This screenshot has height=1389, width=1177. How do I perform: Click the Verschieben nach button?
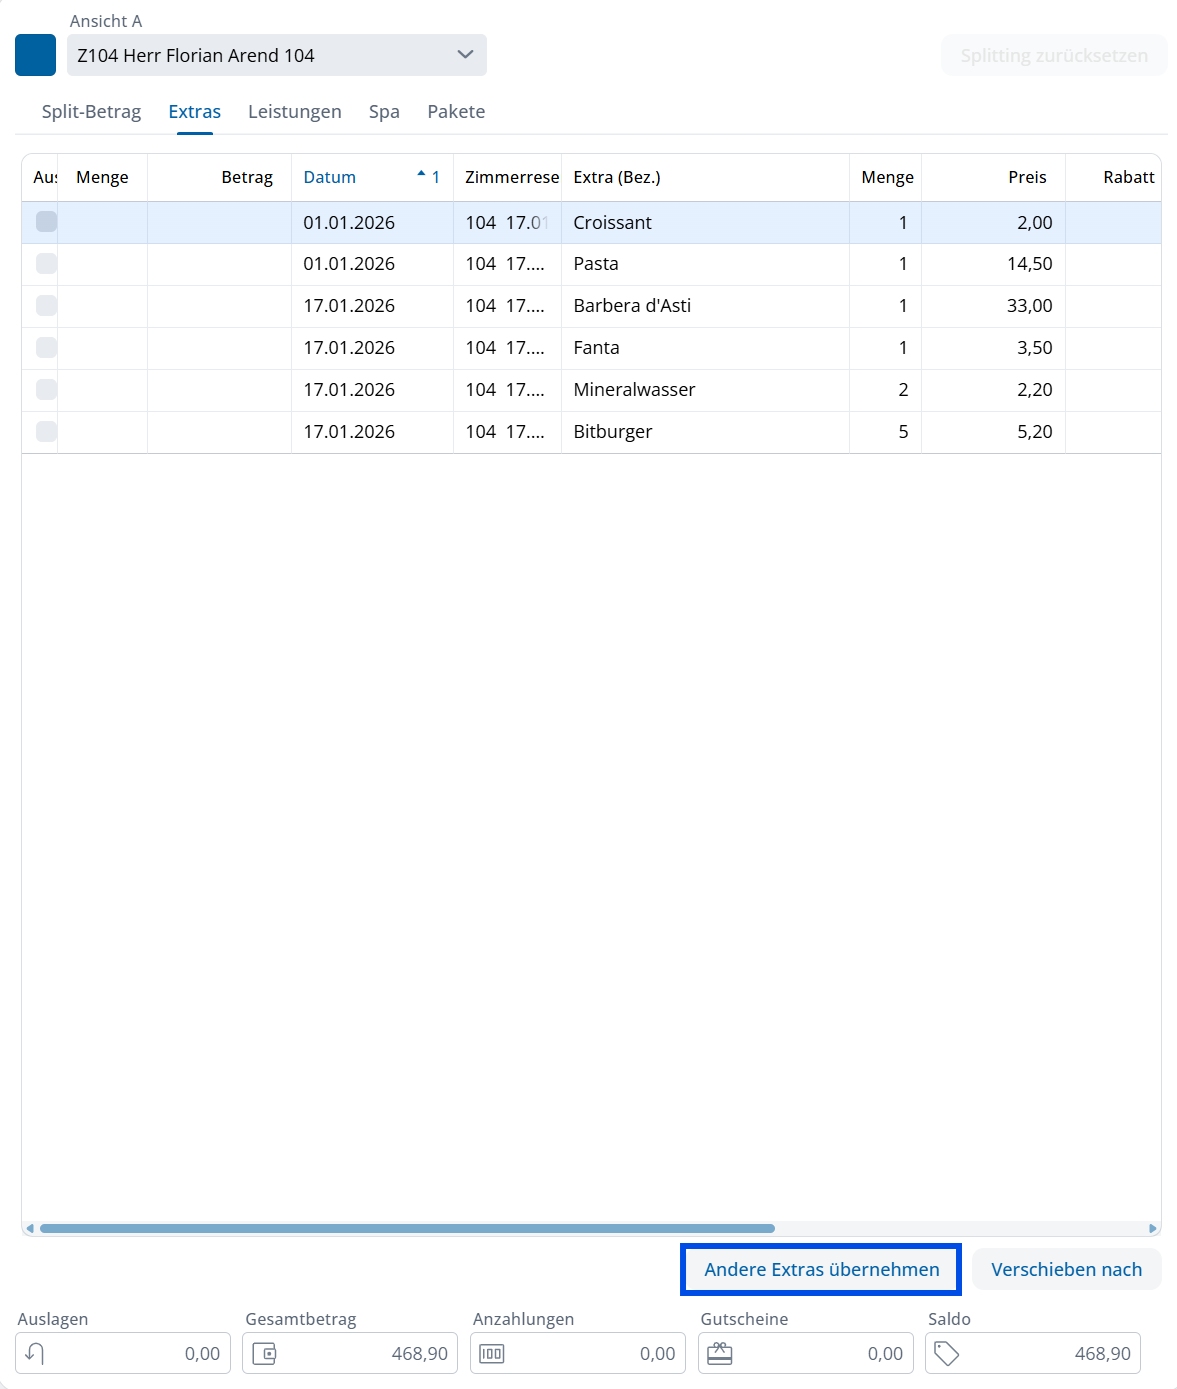(1066, 1269)
